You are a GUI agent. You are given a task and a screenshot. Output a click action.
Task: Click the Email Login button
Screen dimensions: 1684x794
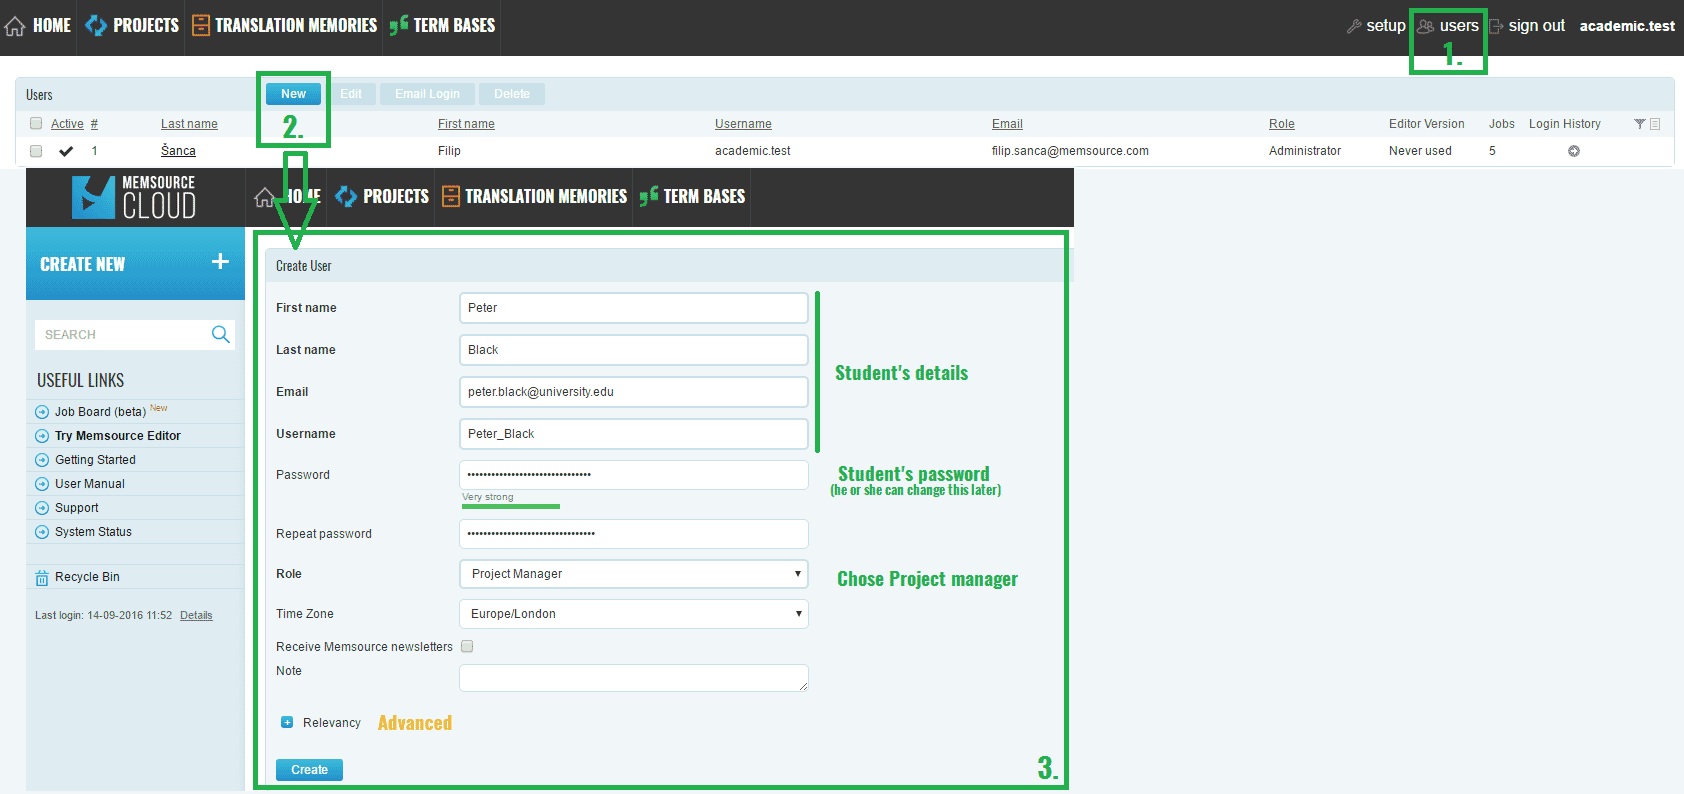(x=428, y=94)
